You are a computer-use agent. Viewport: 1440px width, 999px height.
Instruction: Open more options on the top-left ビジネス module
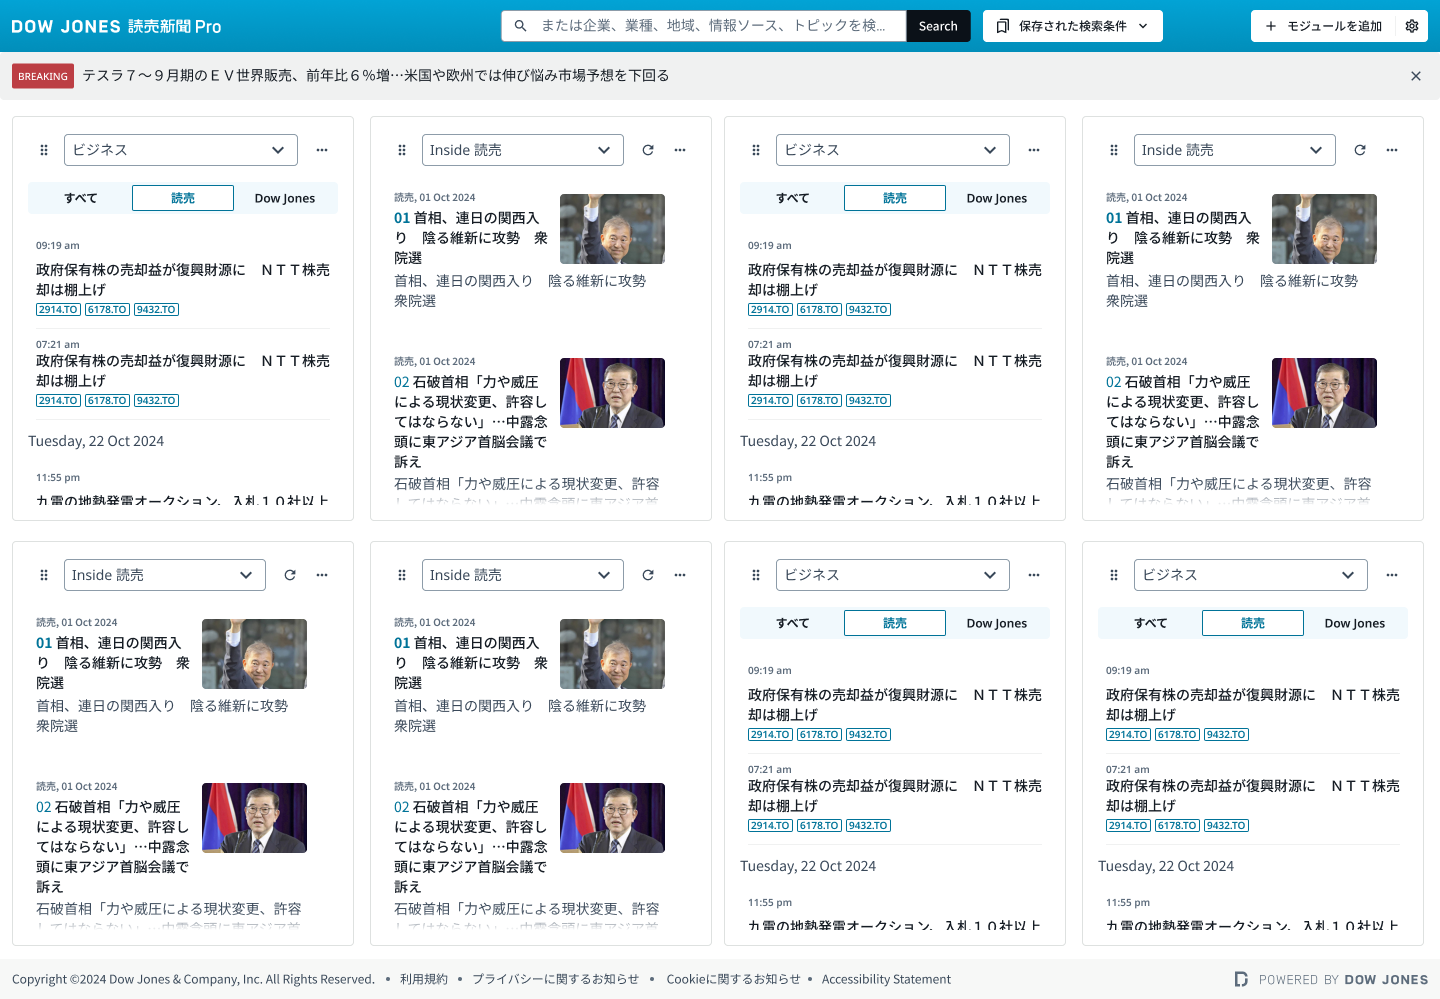click(322, 150)
